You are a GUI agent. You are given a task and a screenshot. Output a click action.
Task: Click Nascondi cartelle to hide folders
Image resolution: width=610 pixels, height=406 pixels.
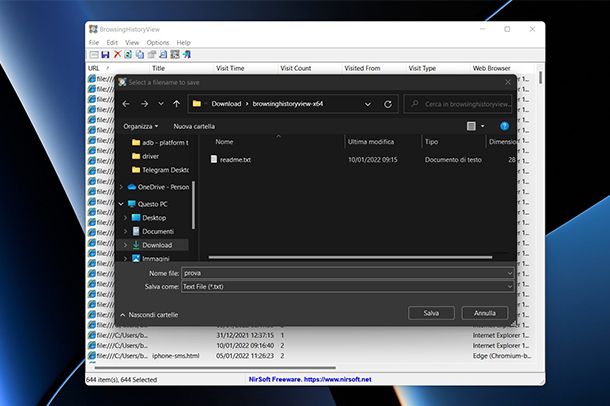click(x=149, y=315)
